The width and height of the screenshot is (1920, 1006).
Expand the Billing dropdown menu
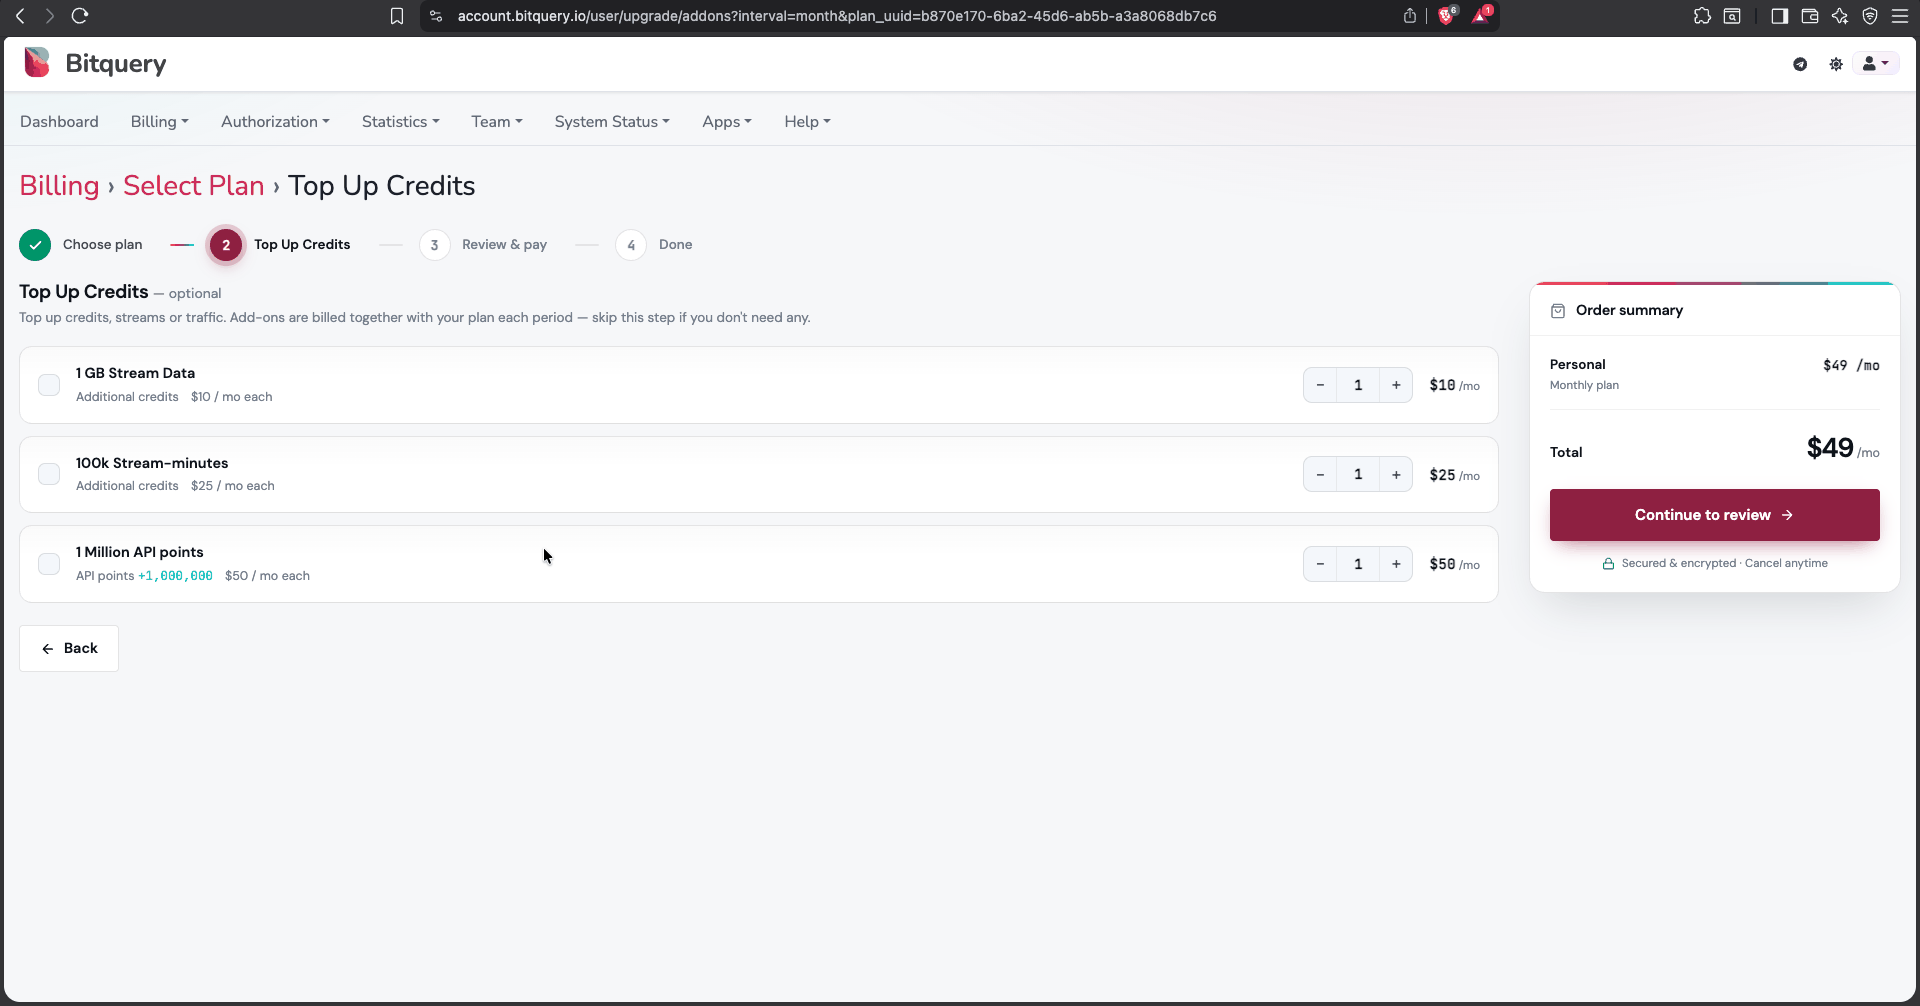159,121
